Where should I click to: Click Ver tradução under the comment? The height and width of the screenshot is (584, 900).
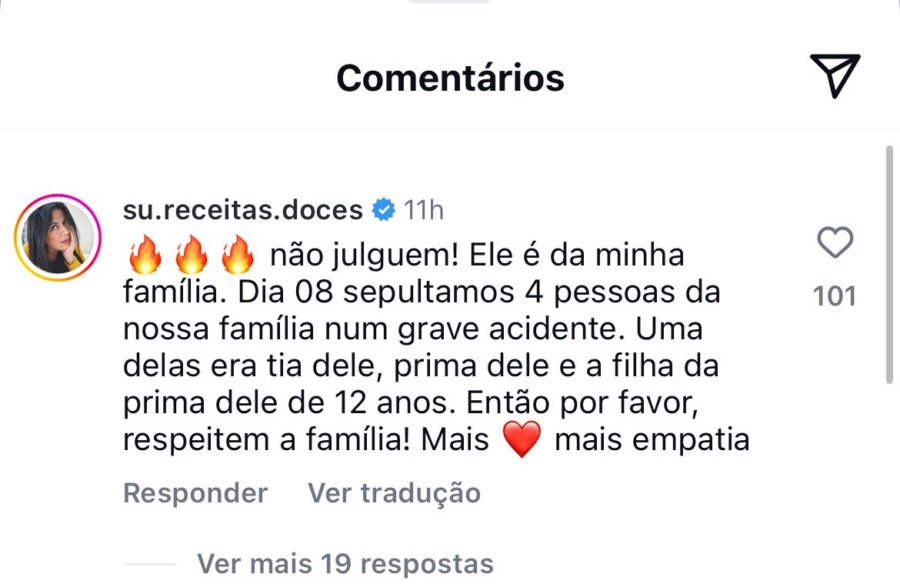(394, 493)
